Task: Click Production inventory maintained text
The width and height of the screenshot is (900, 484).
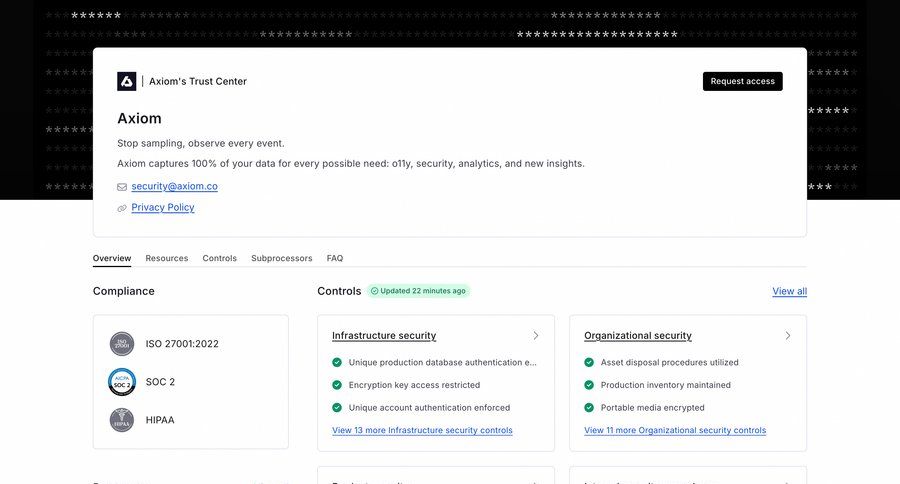Action: (x=666, y=385)
